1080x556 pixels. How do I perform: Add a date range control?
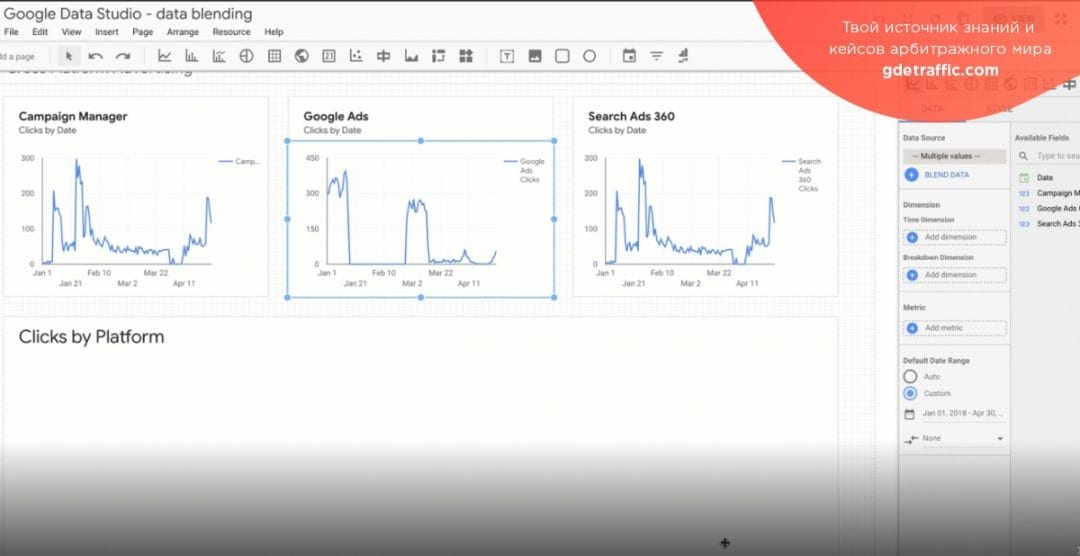[629, 57]
